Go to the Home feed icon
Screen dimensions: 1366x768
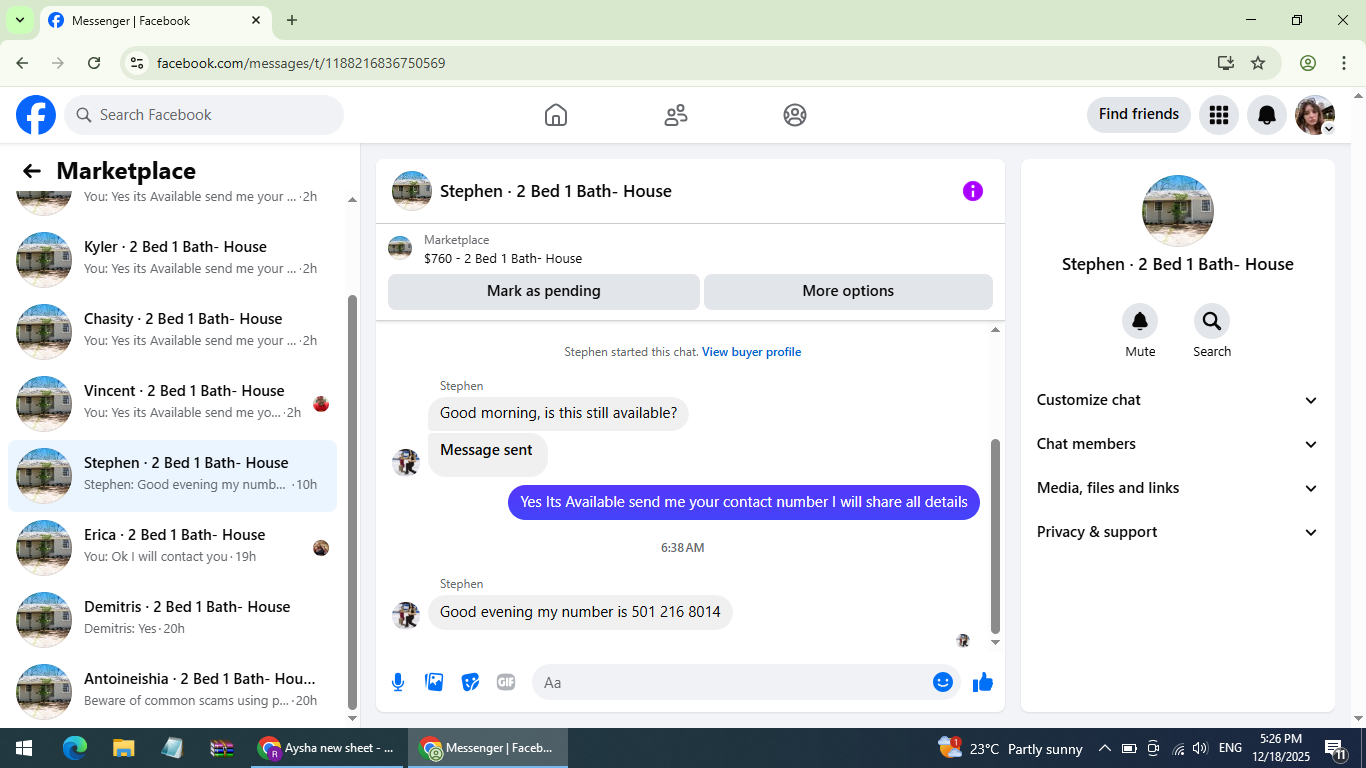pyautogui.click(x=556, y=115)
